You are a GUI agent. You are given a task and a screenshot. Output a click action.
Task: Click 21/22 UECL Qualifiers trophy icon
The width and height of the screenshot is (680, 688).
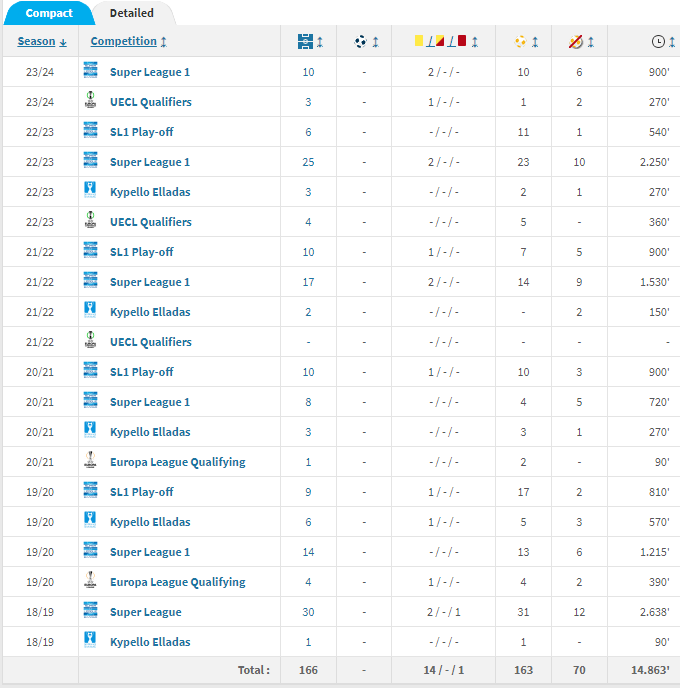click(90, 340)
